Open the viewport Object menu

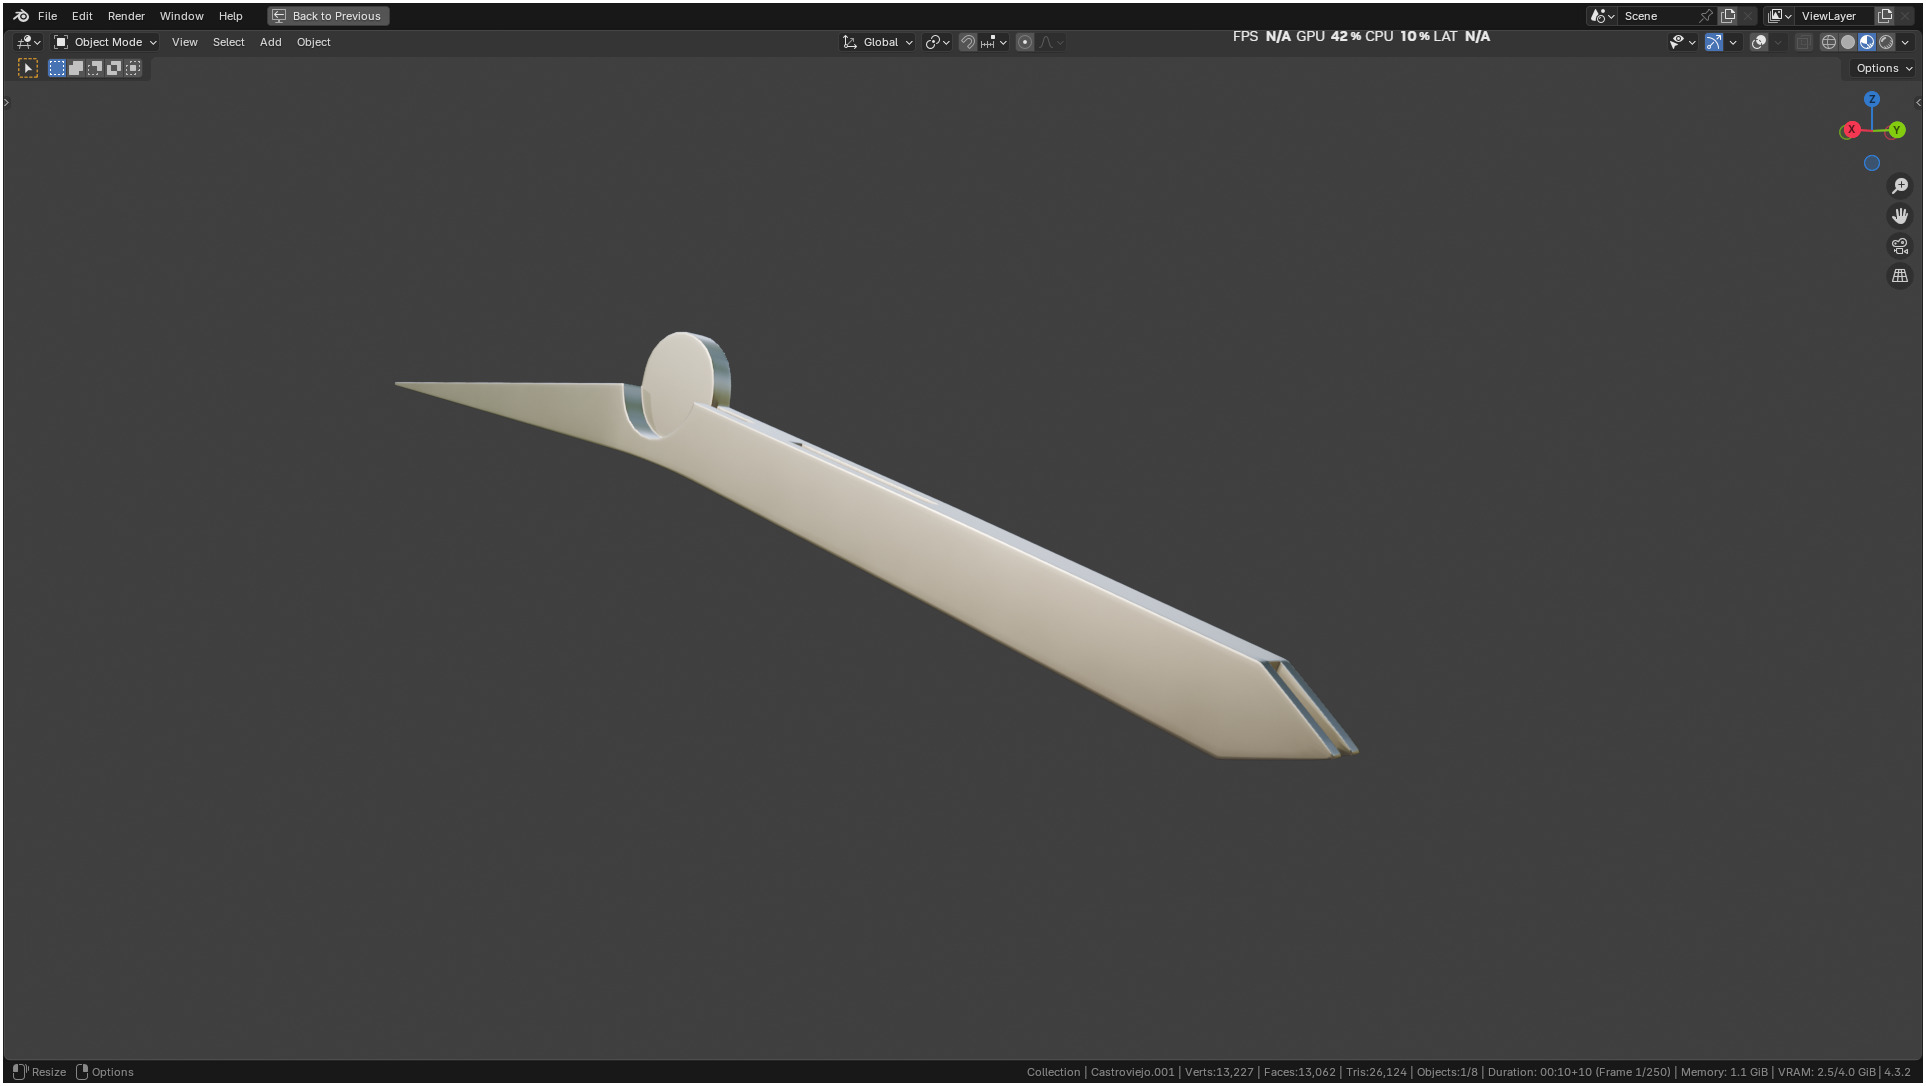313,42
